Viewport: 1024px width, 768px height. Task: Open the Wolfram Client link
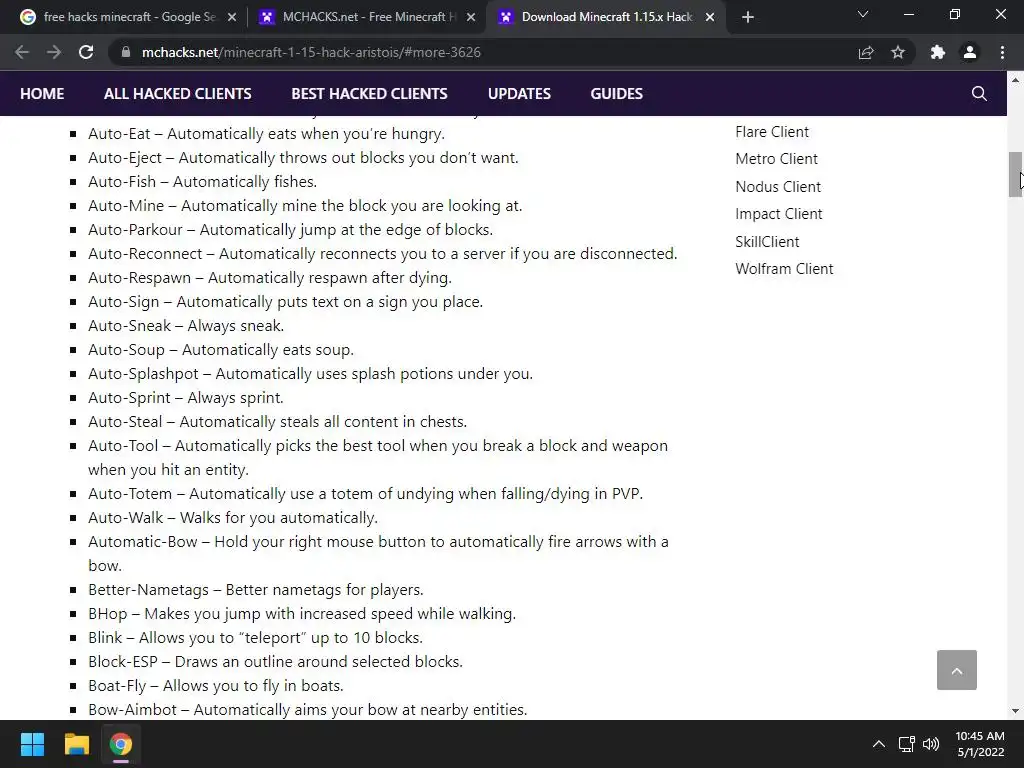coord(784,269)
